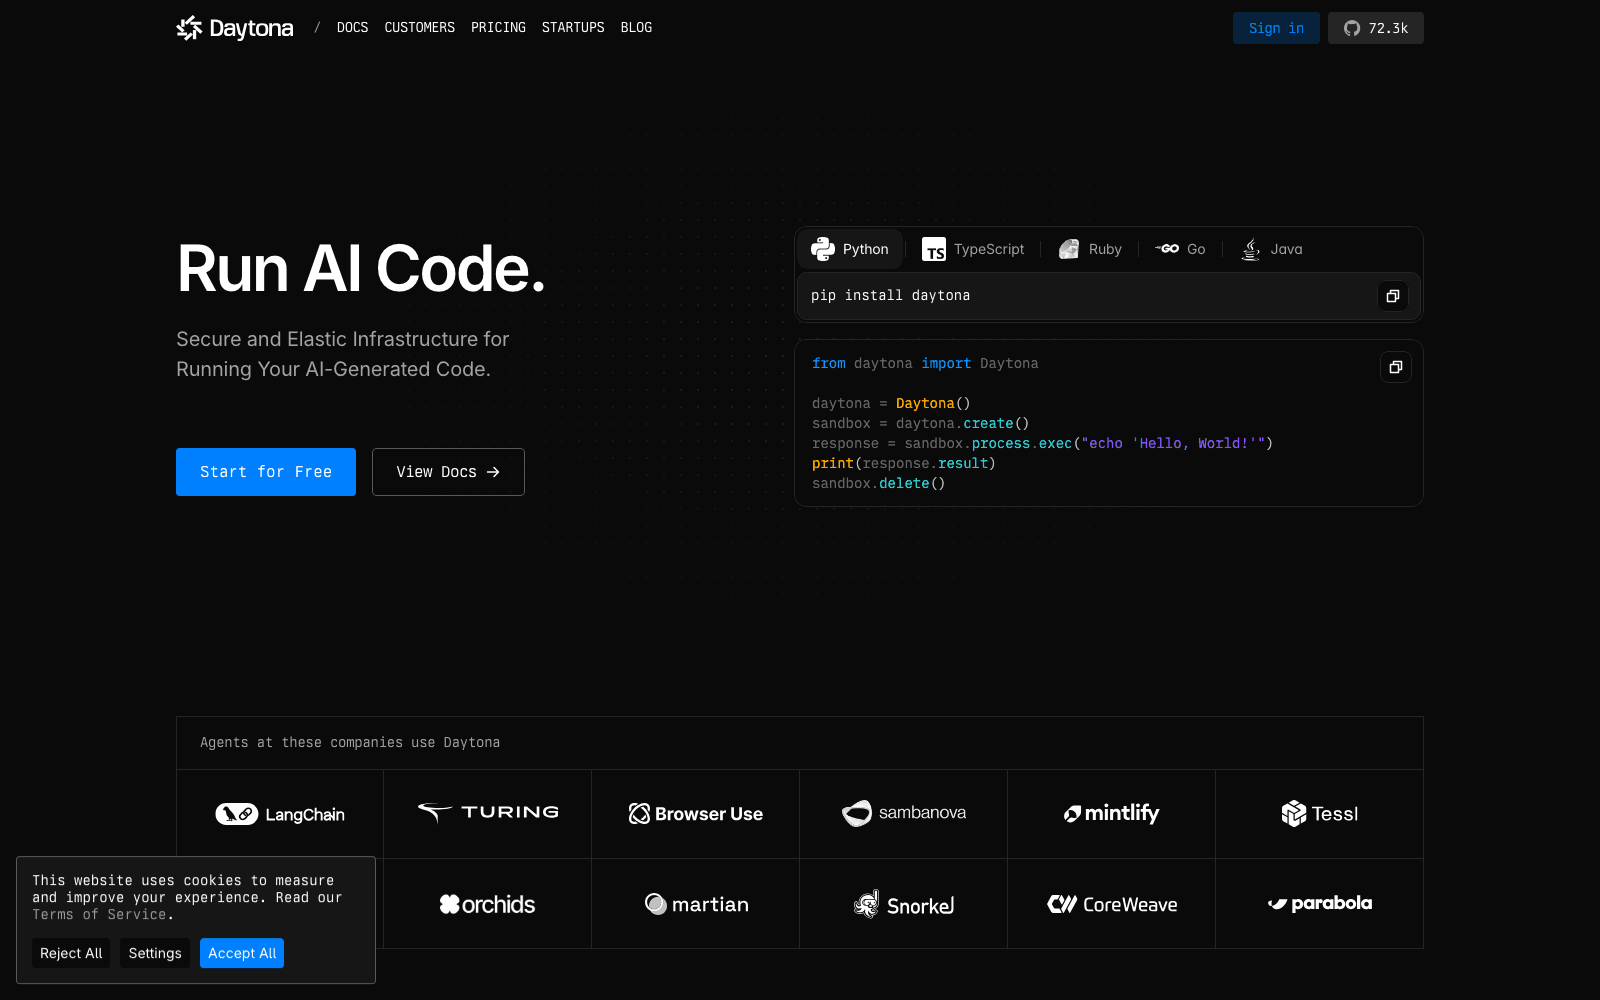Screen dimensions: 1600x1000
Task: Click the Turing logo
Action: [x=488, y=813]
